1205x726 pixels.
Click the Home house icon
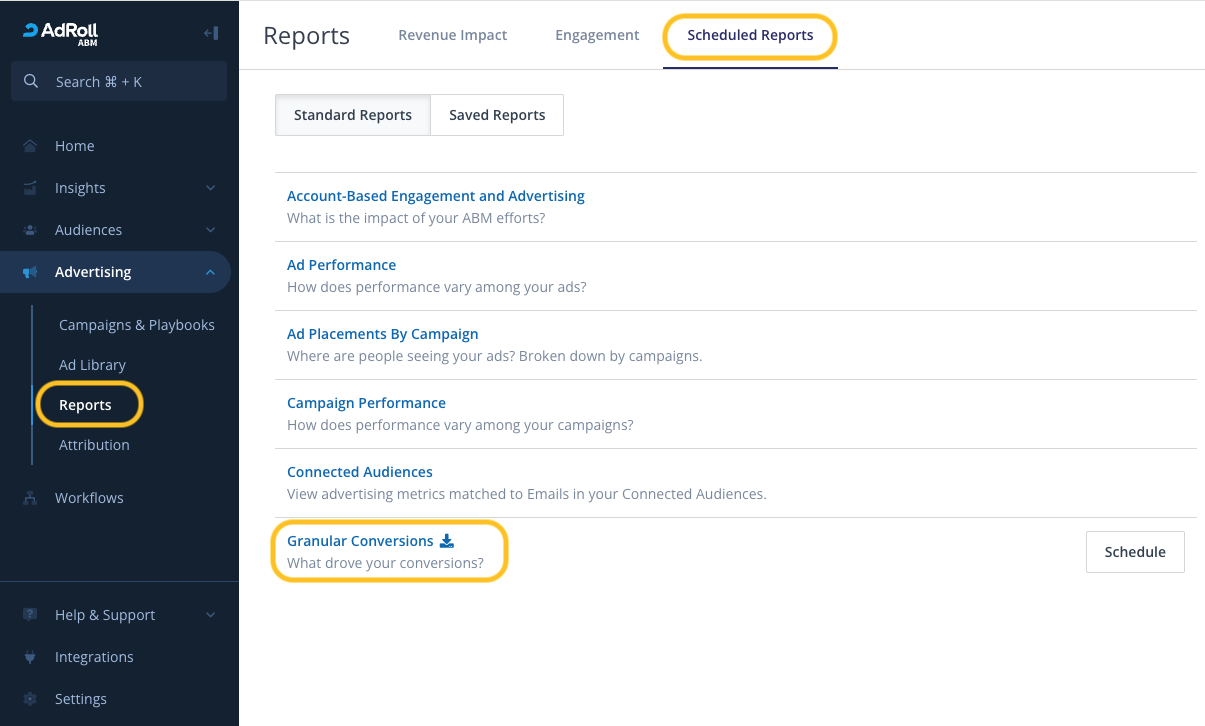tap(30, 146)
